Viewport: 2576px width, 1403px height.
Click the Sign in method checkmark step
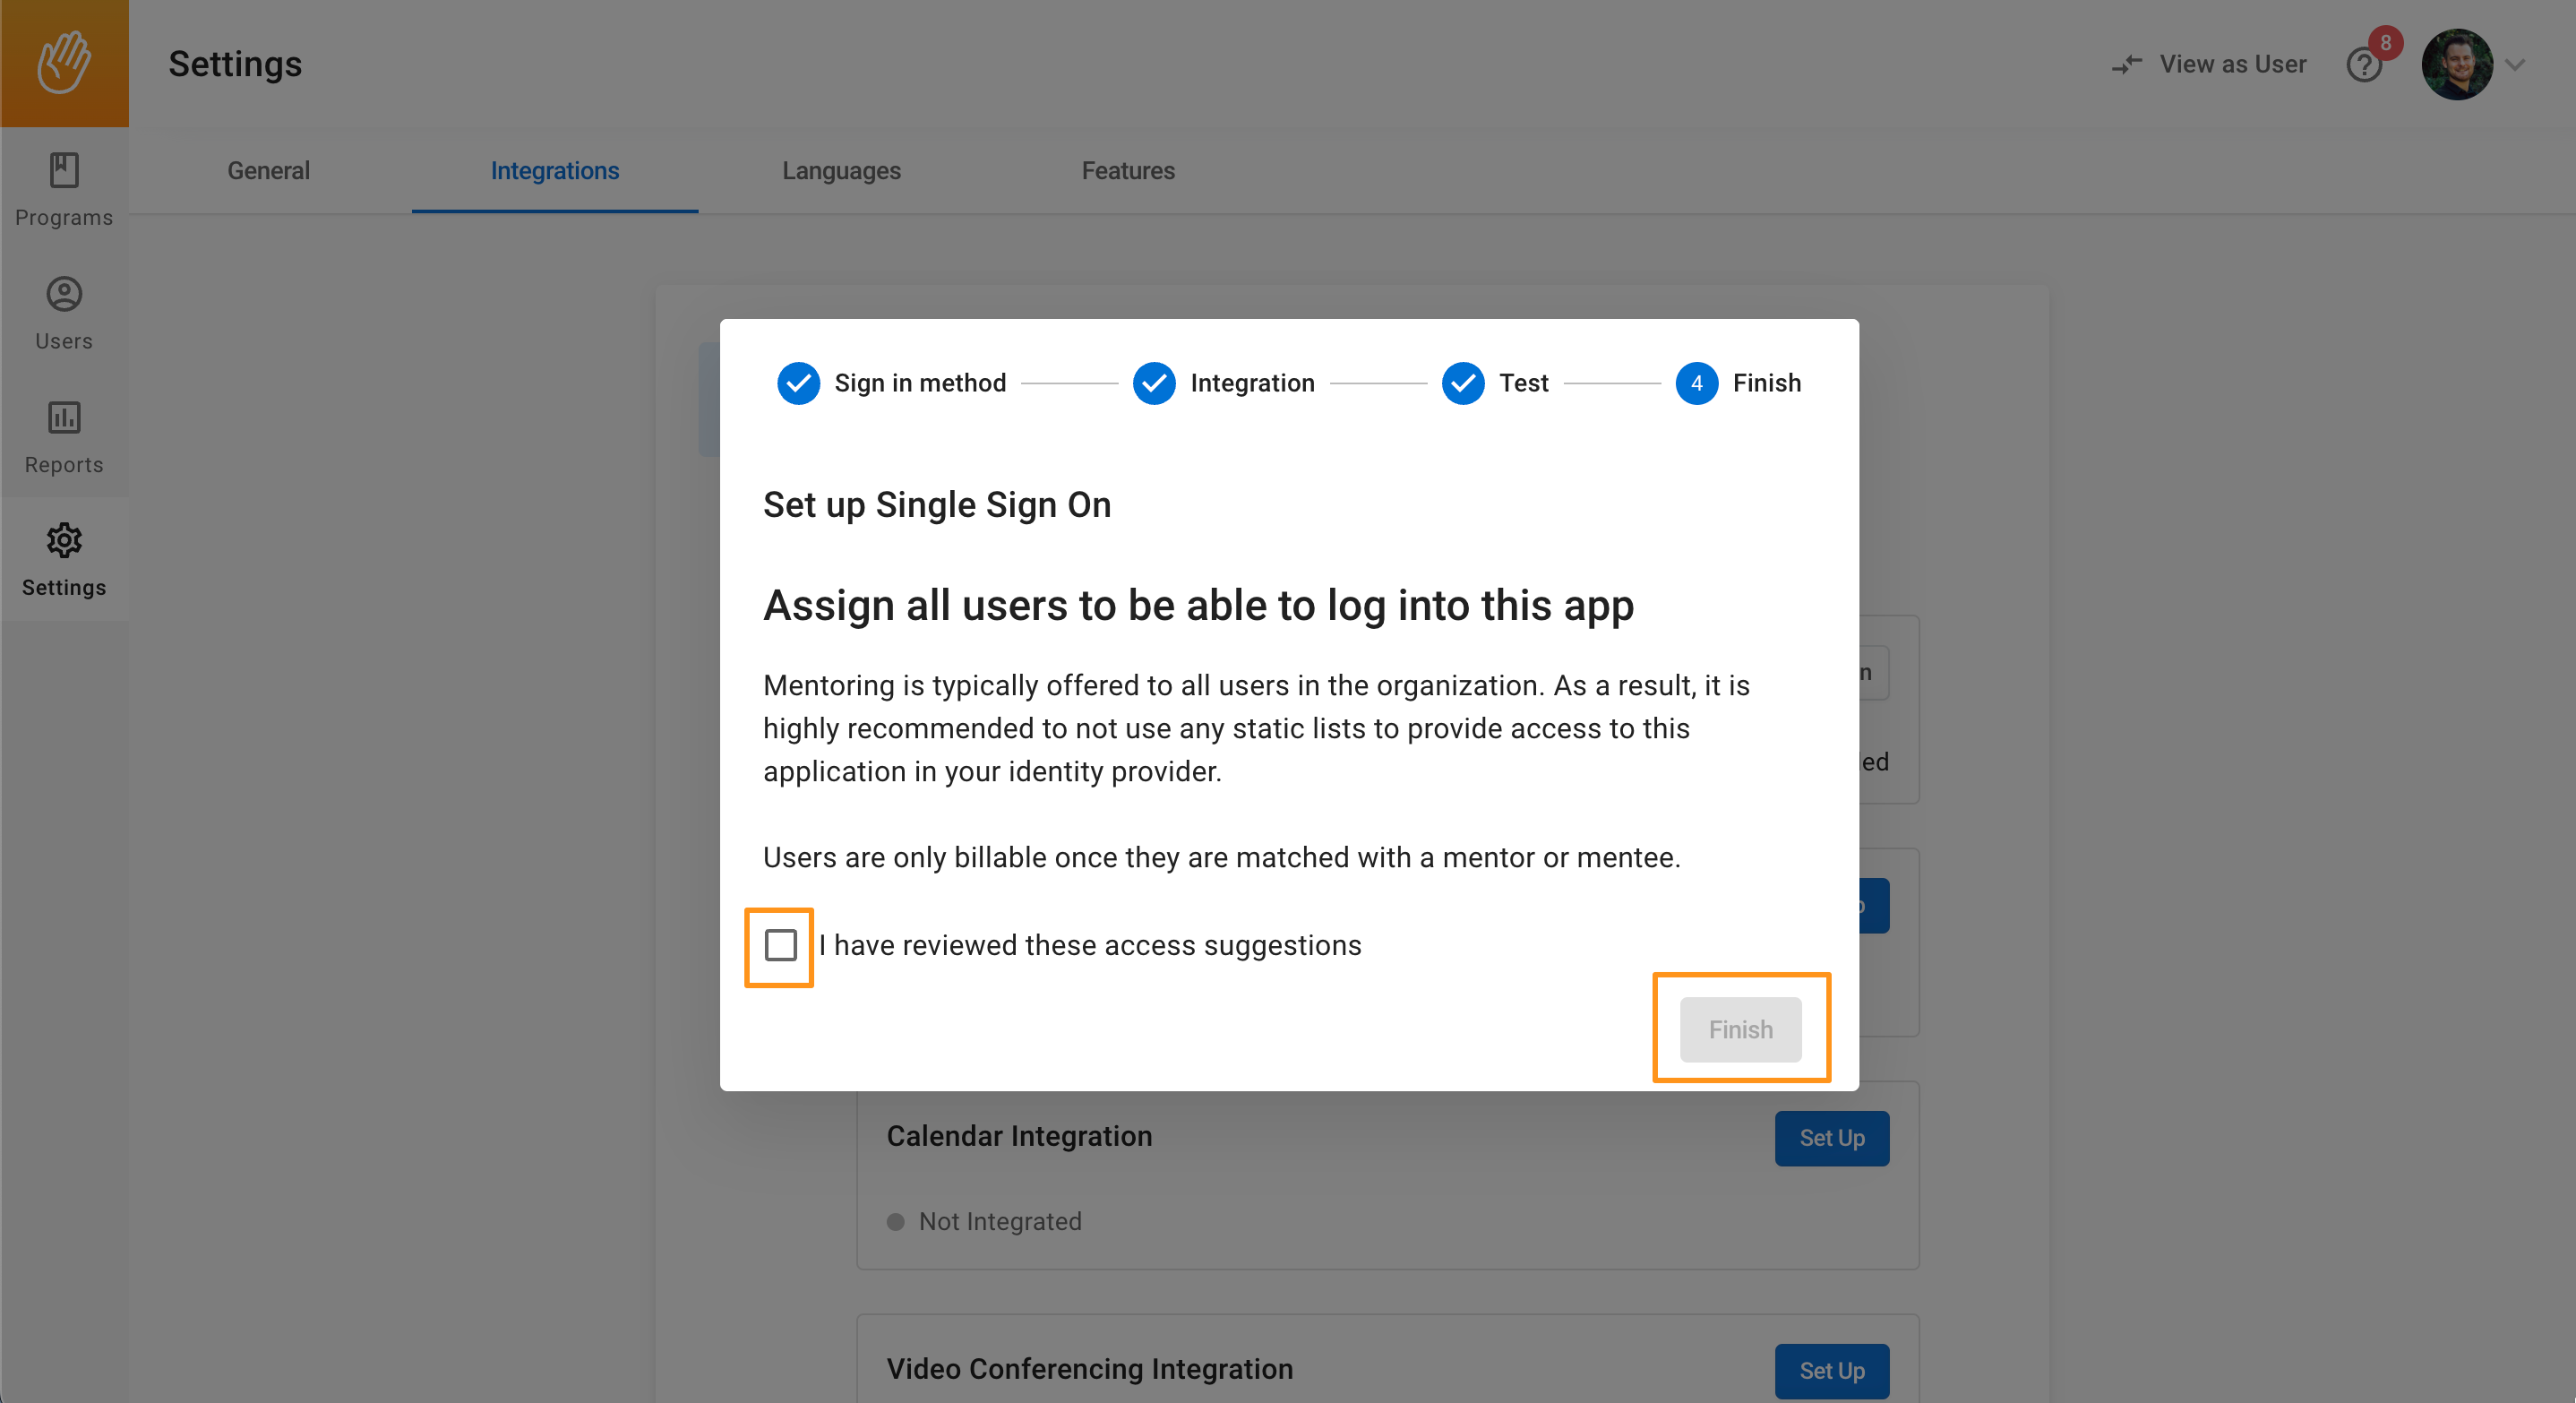[798, 383]
